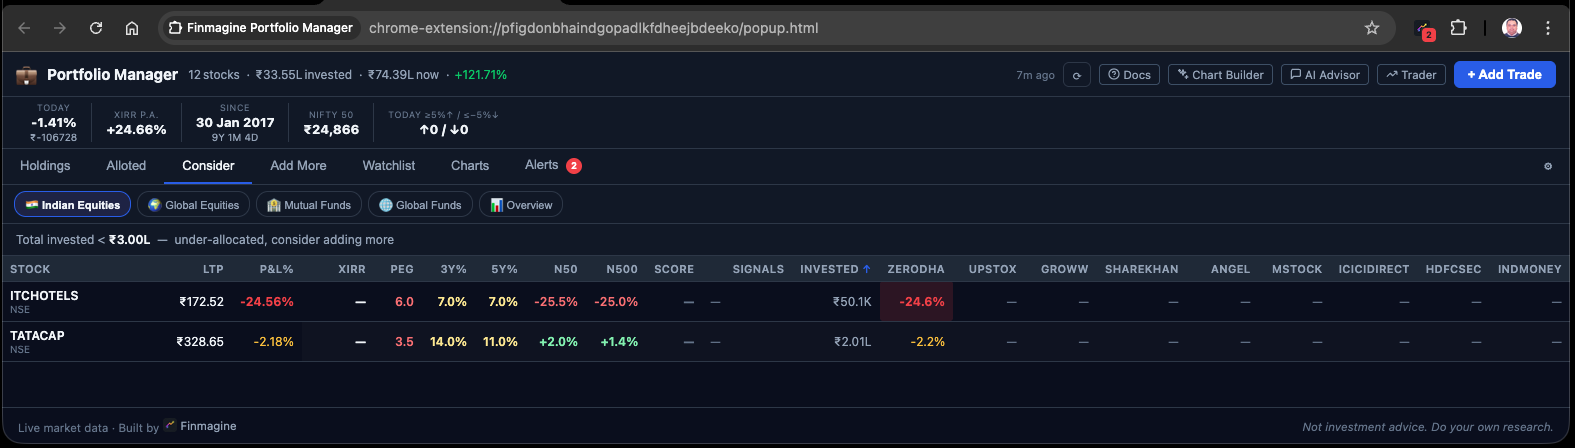Sort by INVESTED column header
The width and height of the screenshot is (1575, 448).
coord(835,269)
